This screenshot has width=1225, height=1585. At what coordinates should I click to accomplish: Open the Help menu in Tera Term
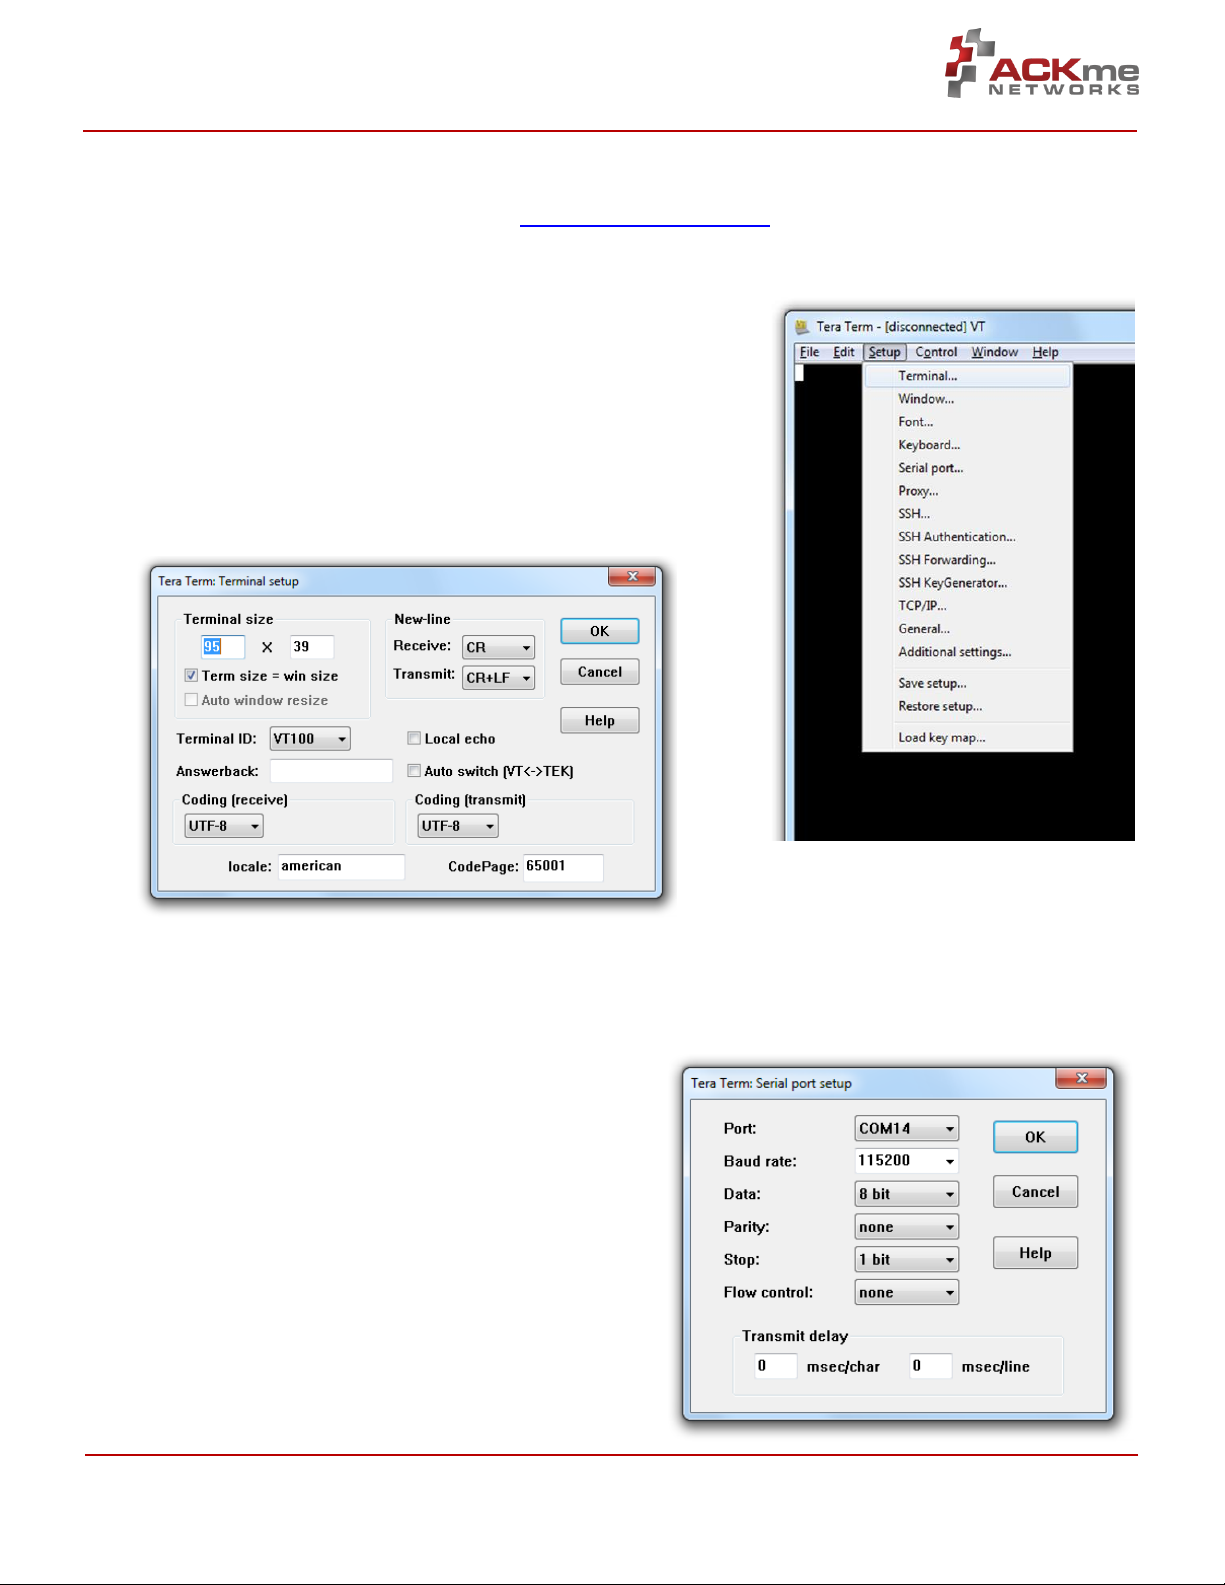coord(1045,352)
